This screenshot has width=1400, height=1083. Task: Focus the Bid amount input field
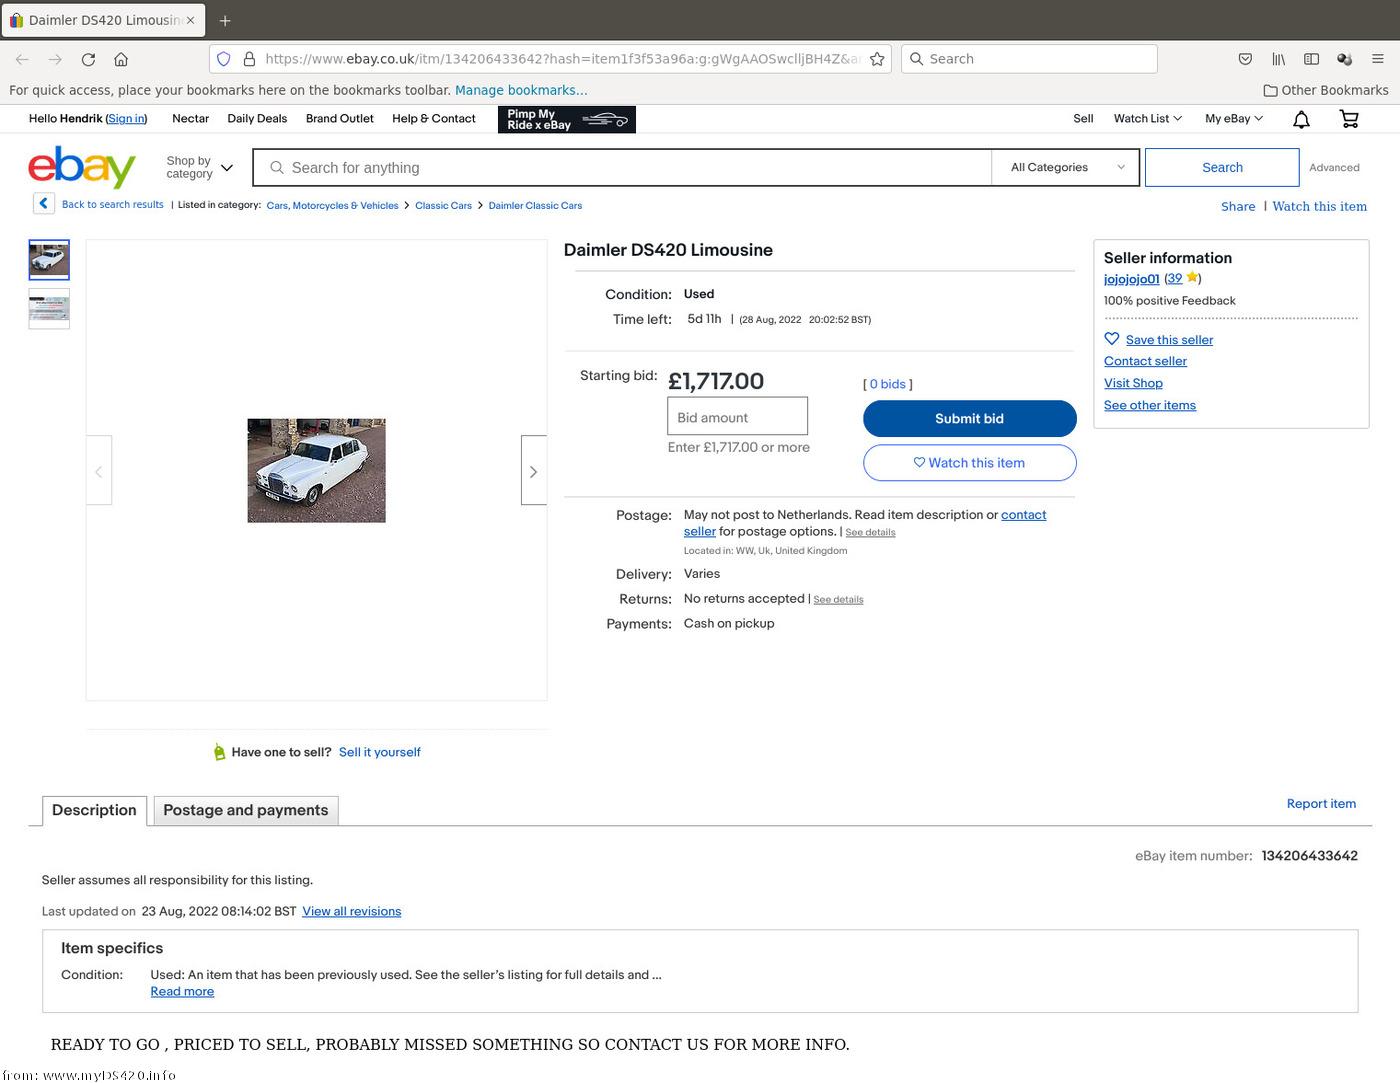(737, 417)
